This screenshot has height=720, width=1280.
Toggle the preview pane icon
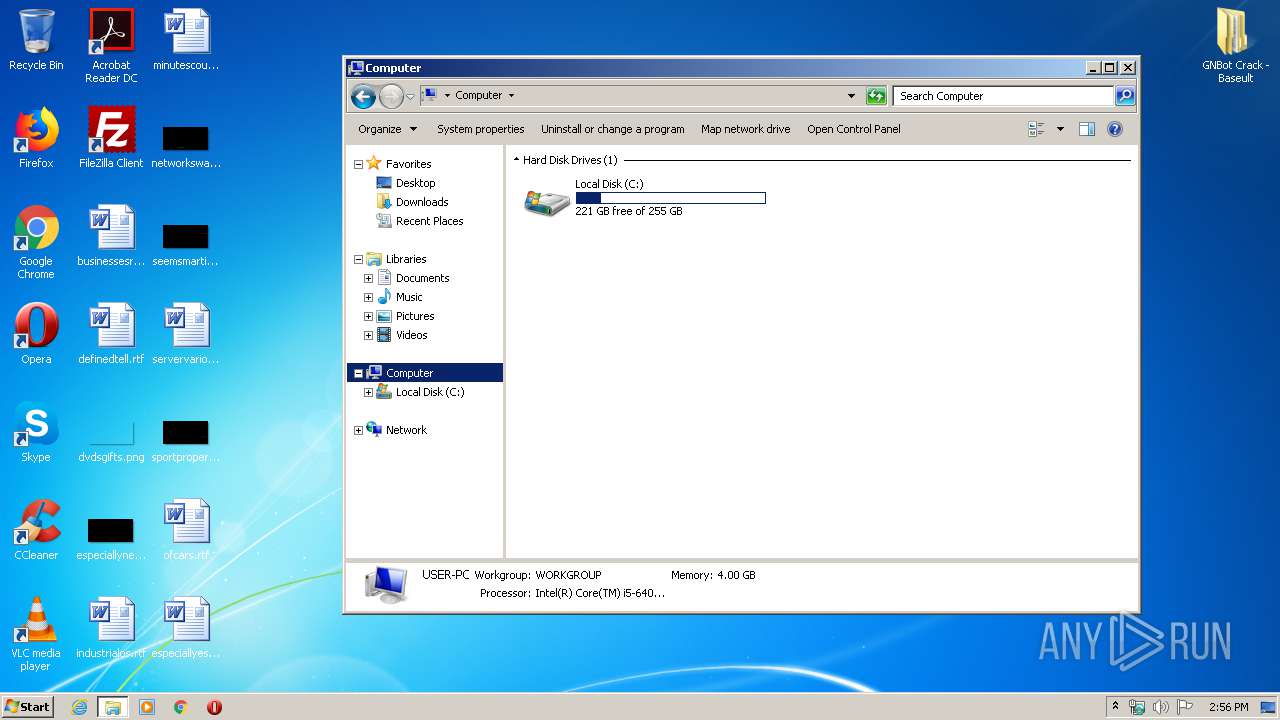pyautogui.click(x=1087, y=129)
